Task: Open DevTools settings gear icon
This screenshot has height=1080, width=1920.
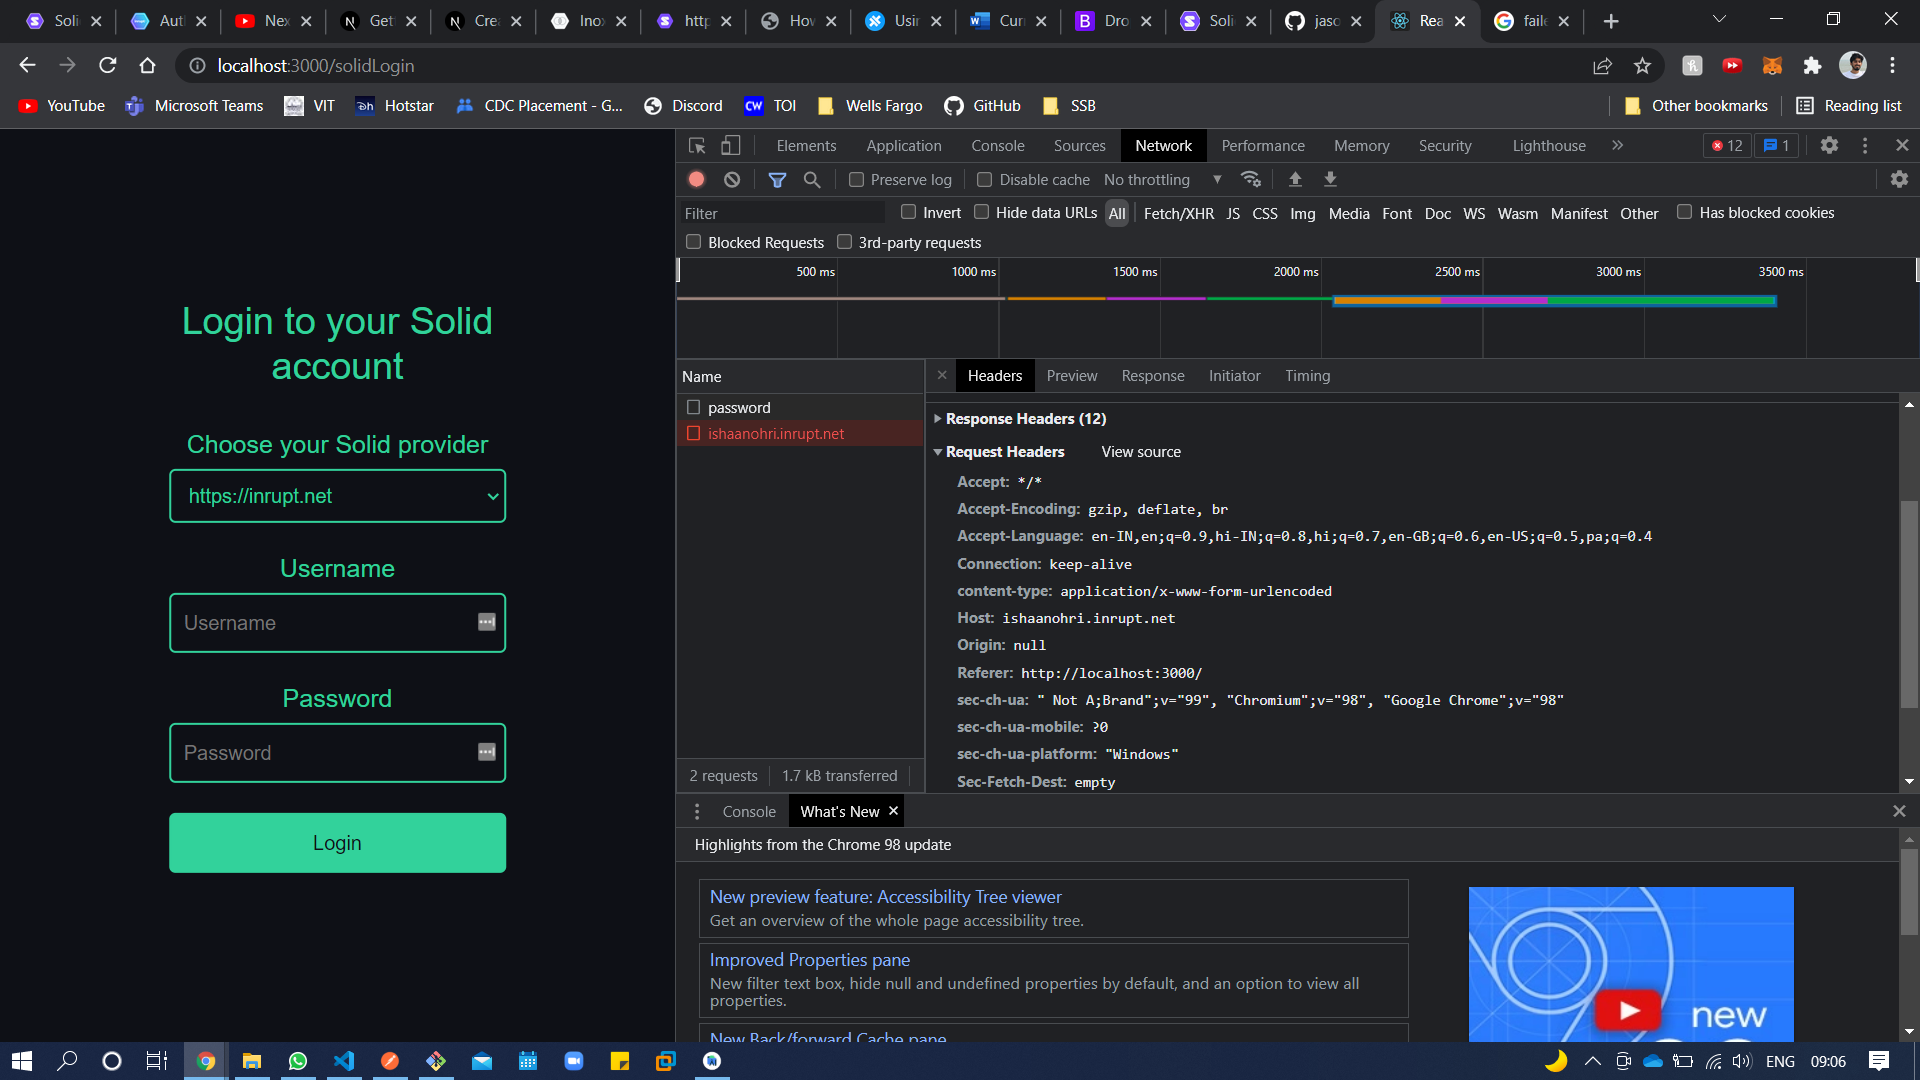Action: pyautogui.click(x=1829, y=146)
